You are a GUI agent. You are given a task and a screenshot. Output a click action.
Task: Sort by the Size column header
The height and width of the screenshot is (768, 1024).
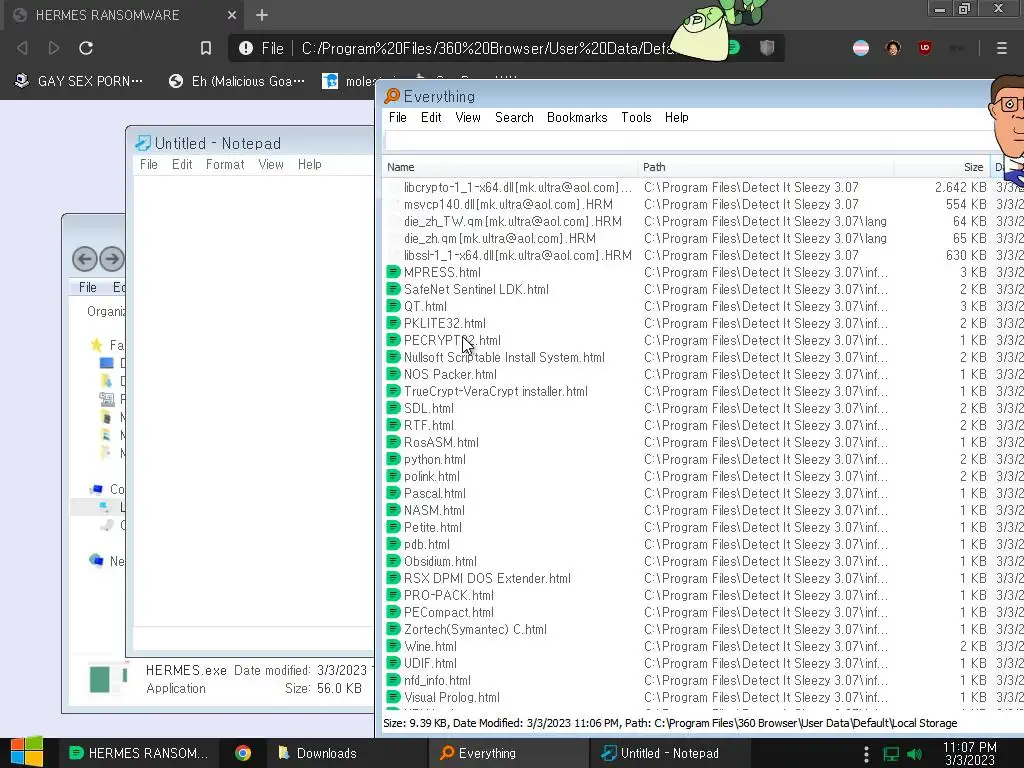tap(942, 167)
